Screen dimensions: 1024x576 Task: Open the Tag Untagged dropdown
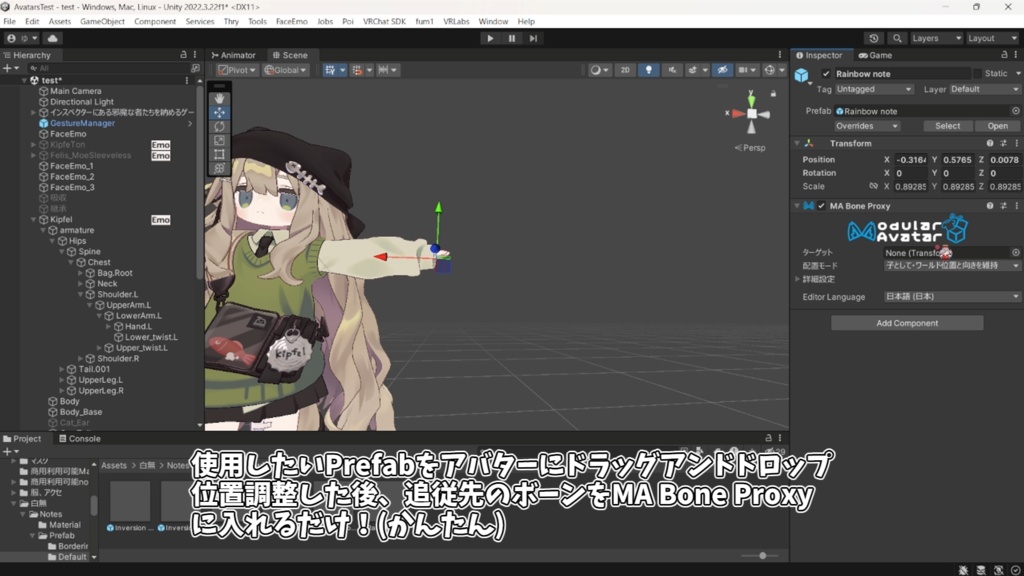tap(873, 89)
